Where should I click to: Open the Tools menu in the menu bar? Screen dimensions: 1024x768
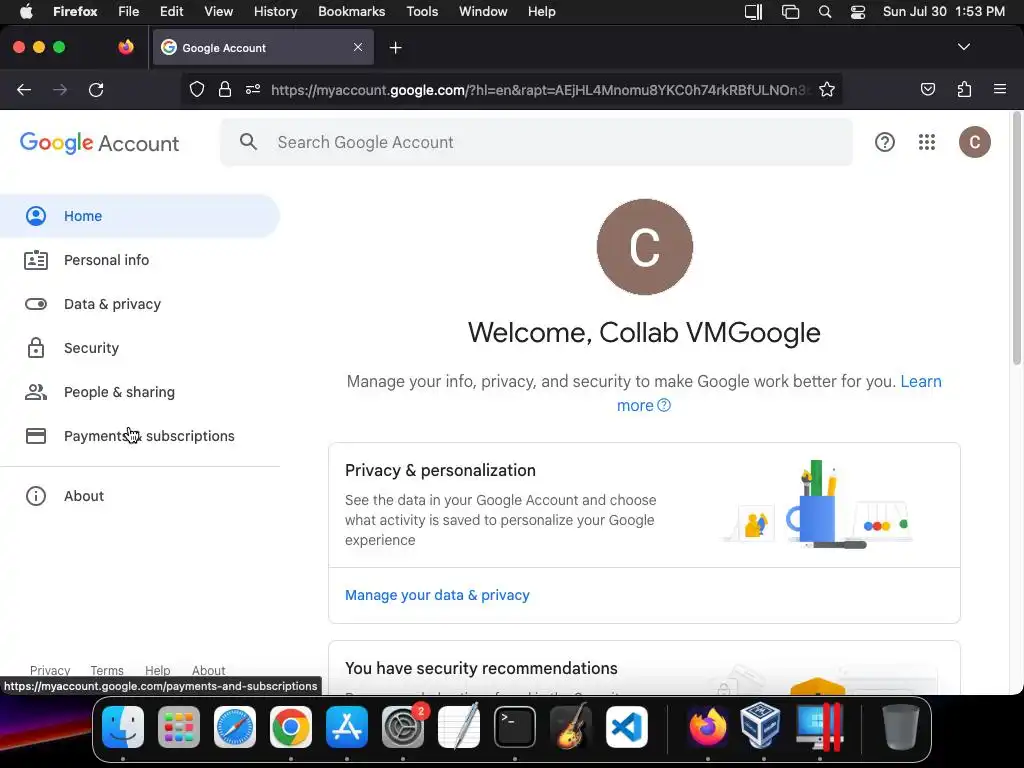pyautogui.click(x=422, y=12)
